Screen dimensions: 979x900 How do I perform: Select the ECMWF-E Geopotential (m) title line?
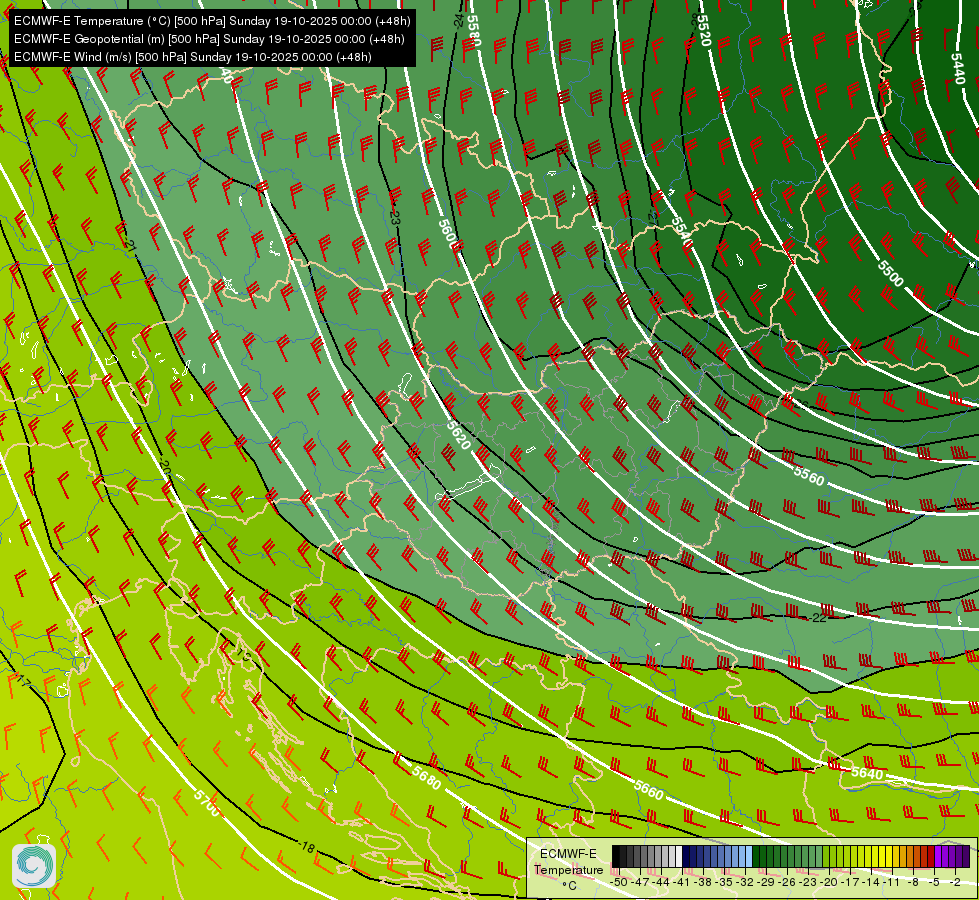click(209, 39)
